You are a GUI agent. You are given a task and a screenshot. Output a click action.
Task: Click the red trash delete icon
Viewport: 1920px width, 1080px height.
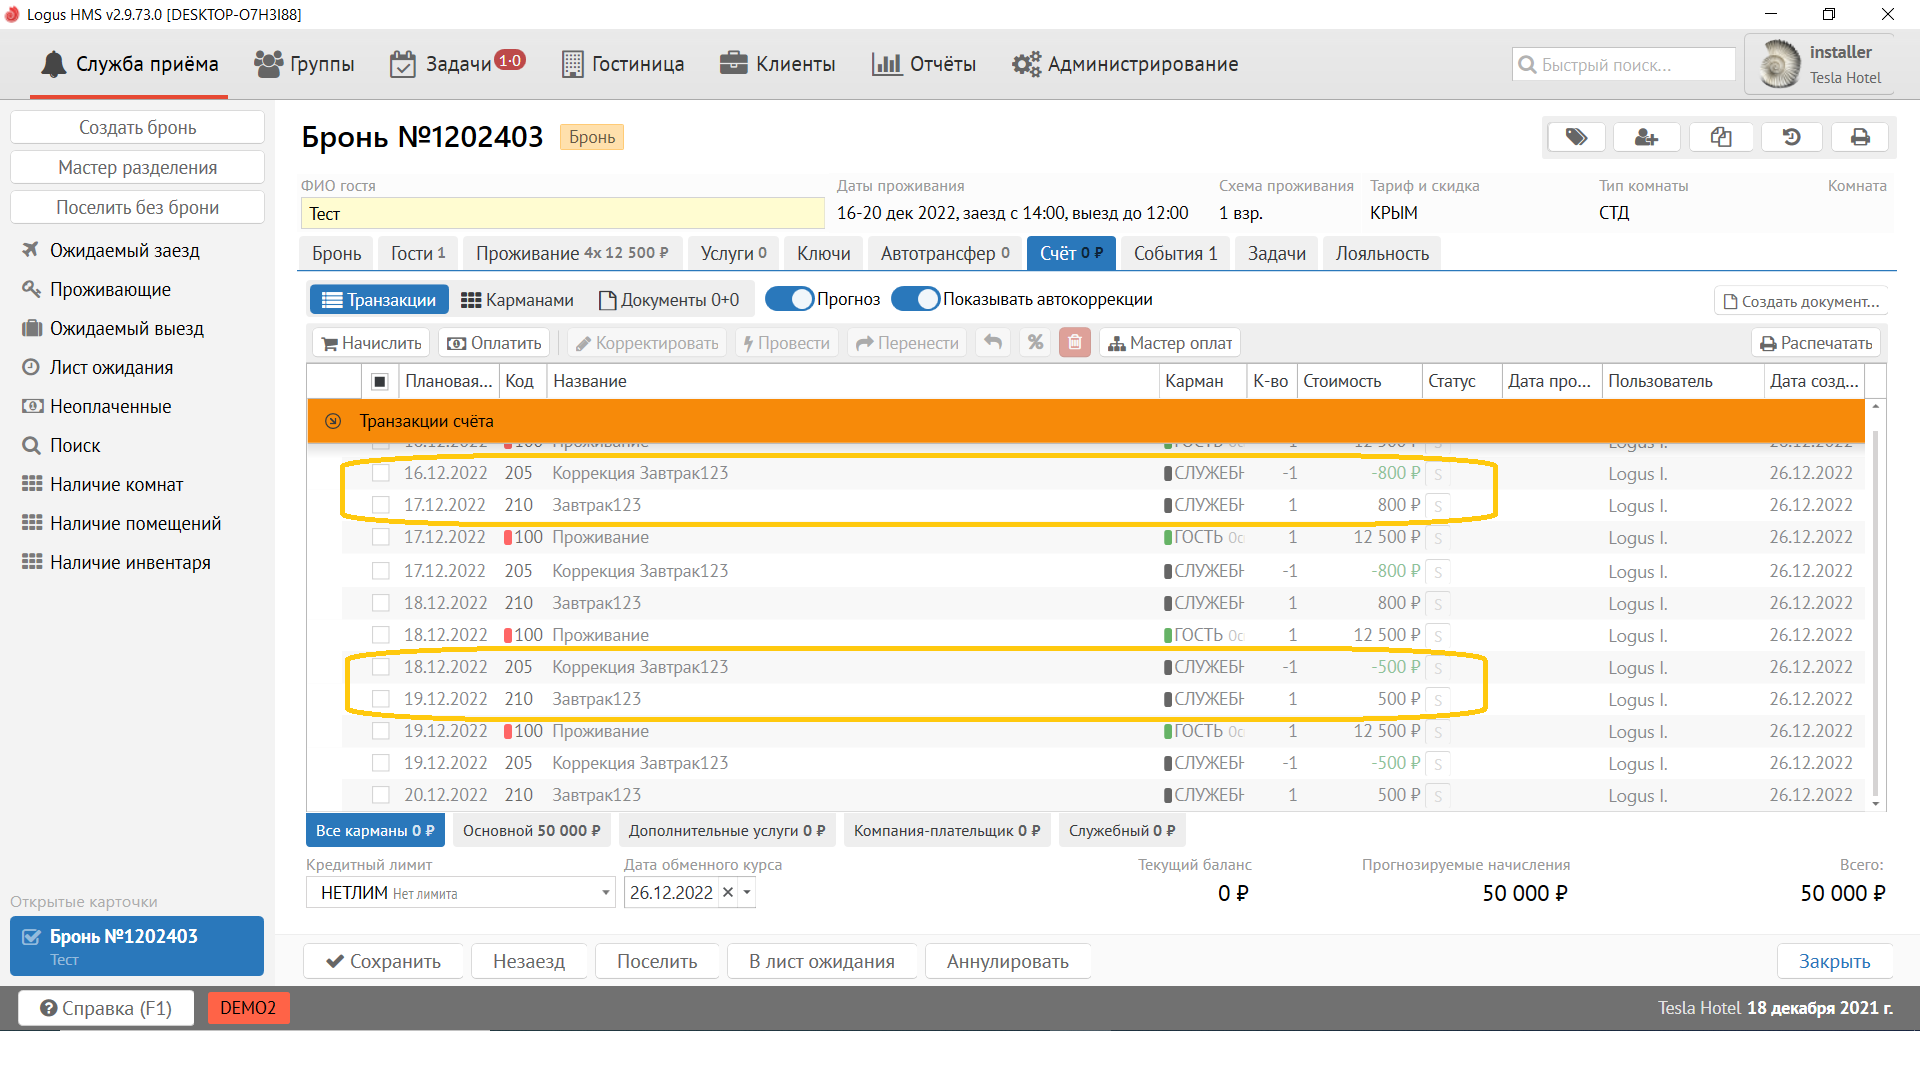[1075, 343]
